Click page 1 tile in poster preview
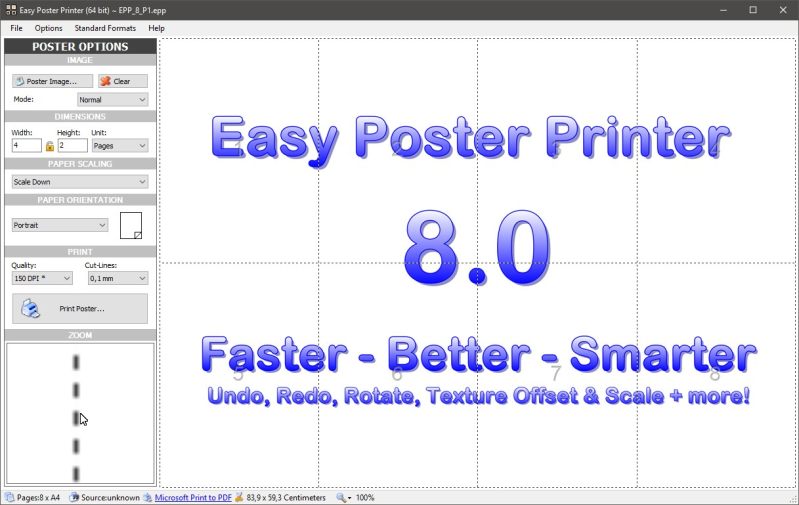This screenshot has width=799, height=505. [x=239, y=151]
